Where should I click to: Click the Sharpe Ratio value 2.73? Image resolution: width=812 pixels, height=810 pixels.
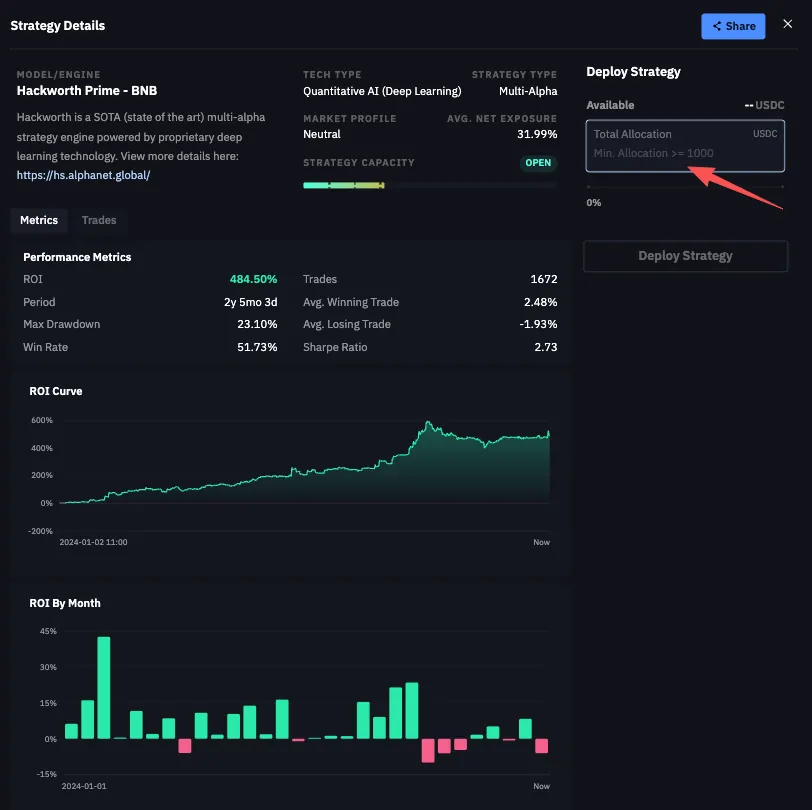545,347
